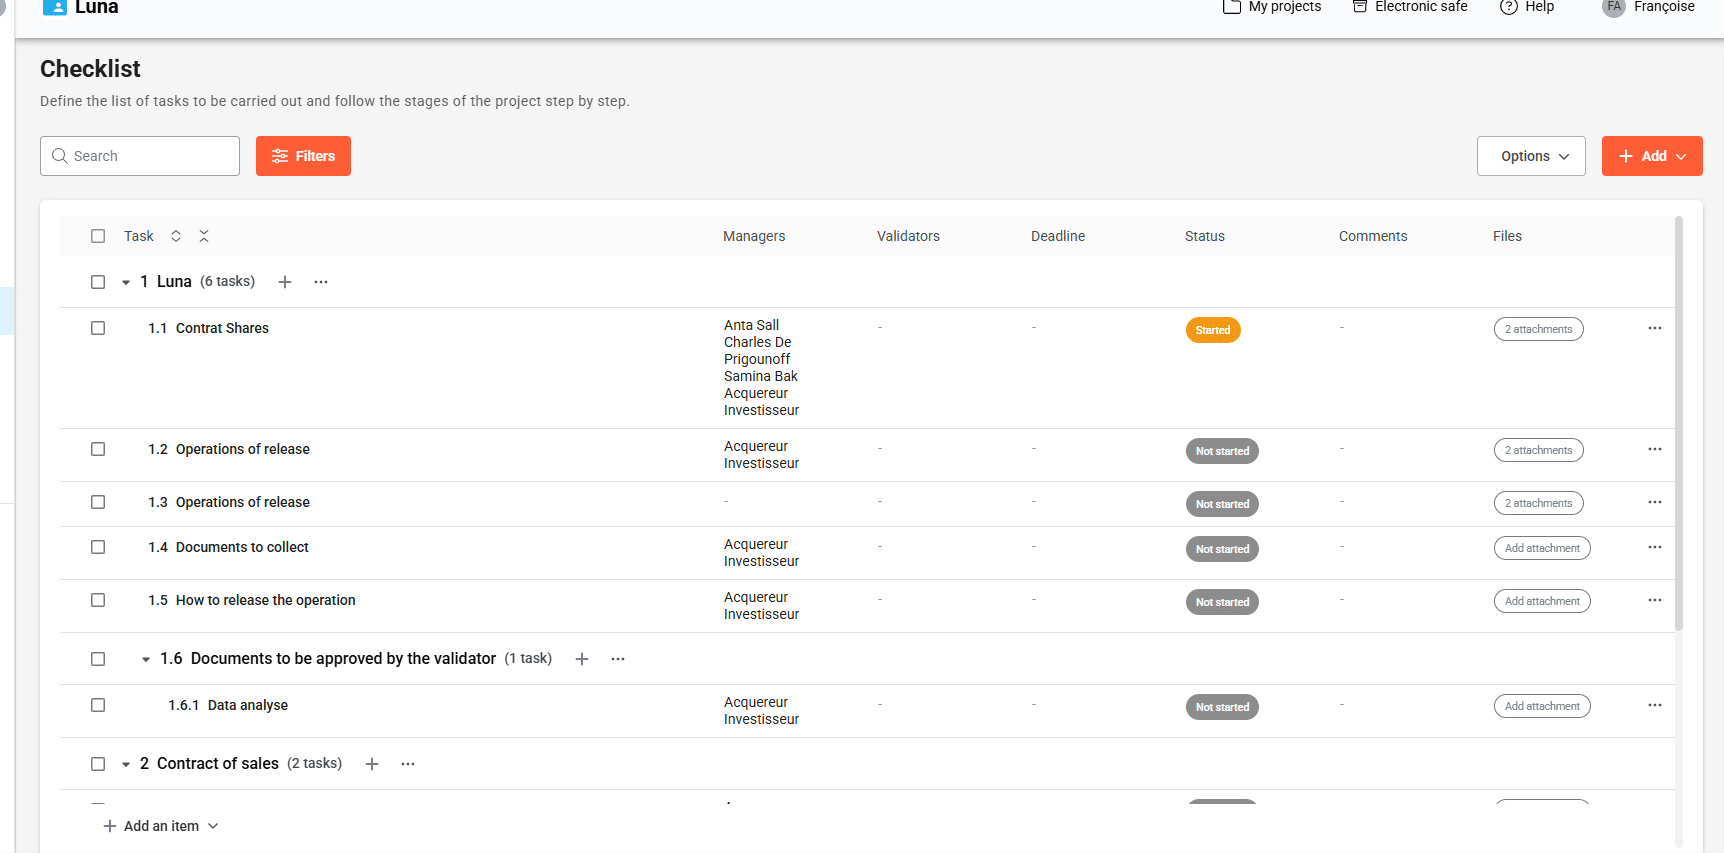Click the collapse-all icon in Task header
The width and height of the screenshot is (1724, 853).
pyautogui.click(x=204, y=236)
